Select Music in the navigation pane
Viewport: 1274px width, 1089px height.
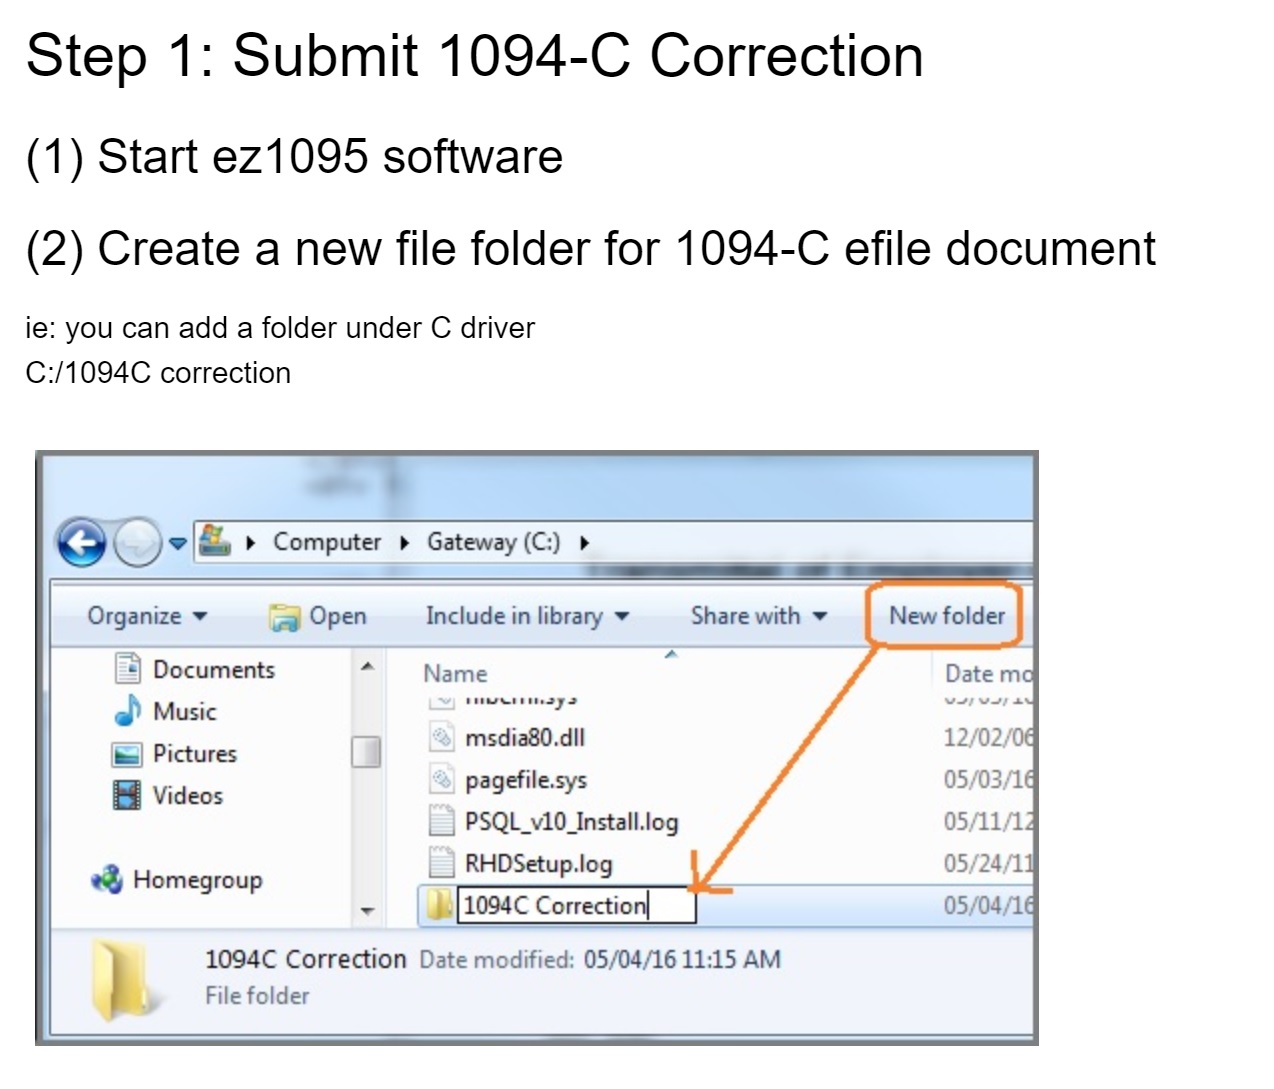[184, 712]
